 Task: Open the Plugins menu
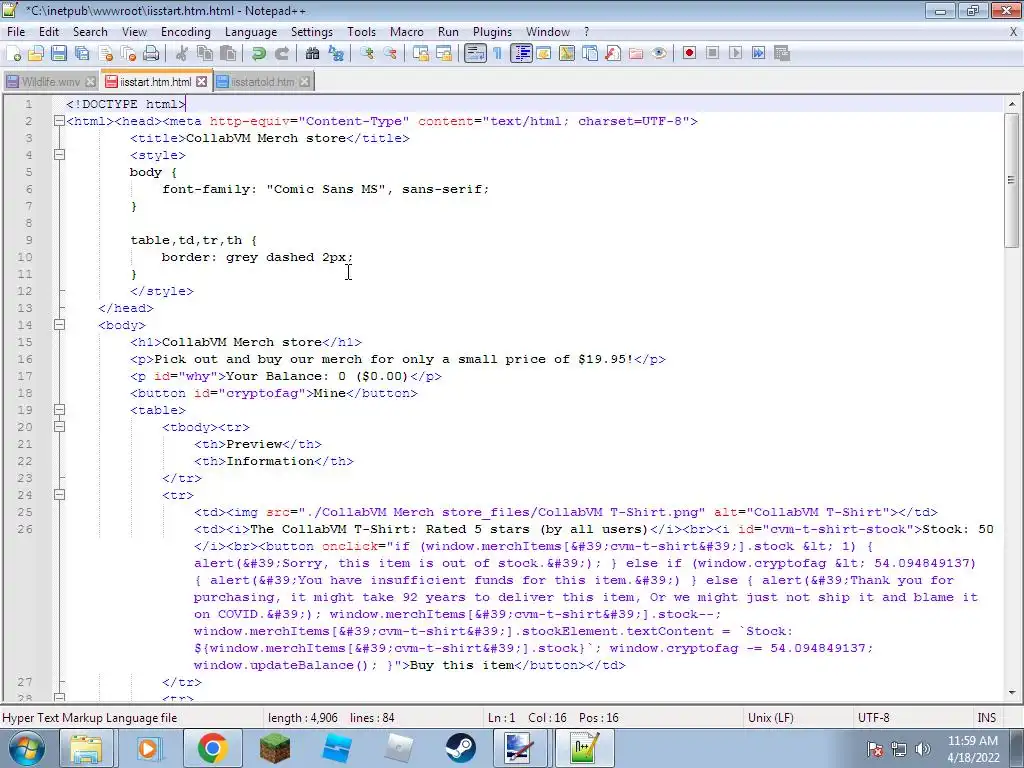coord(492,32)
